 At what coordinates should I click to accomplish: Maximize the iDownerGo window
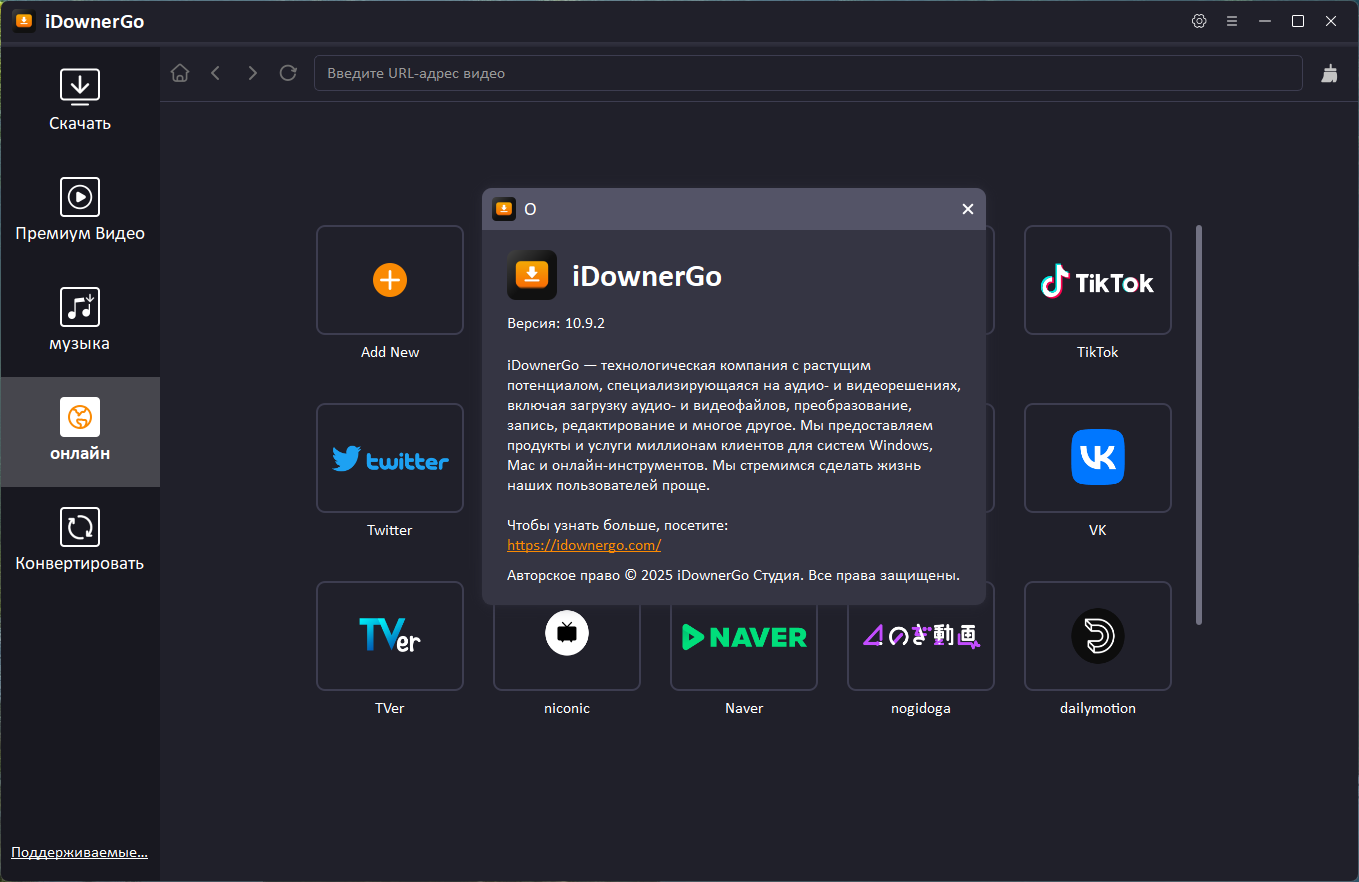pyautogui.click(x=1298, y=21)
